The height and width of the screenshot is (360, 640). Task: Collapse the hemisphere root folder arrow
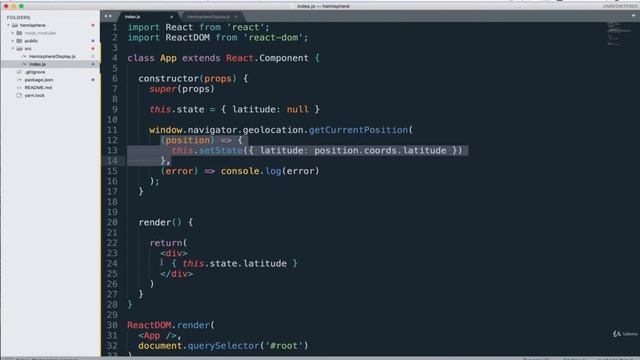pos(9,25)
